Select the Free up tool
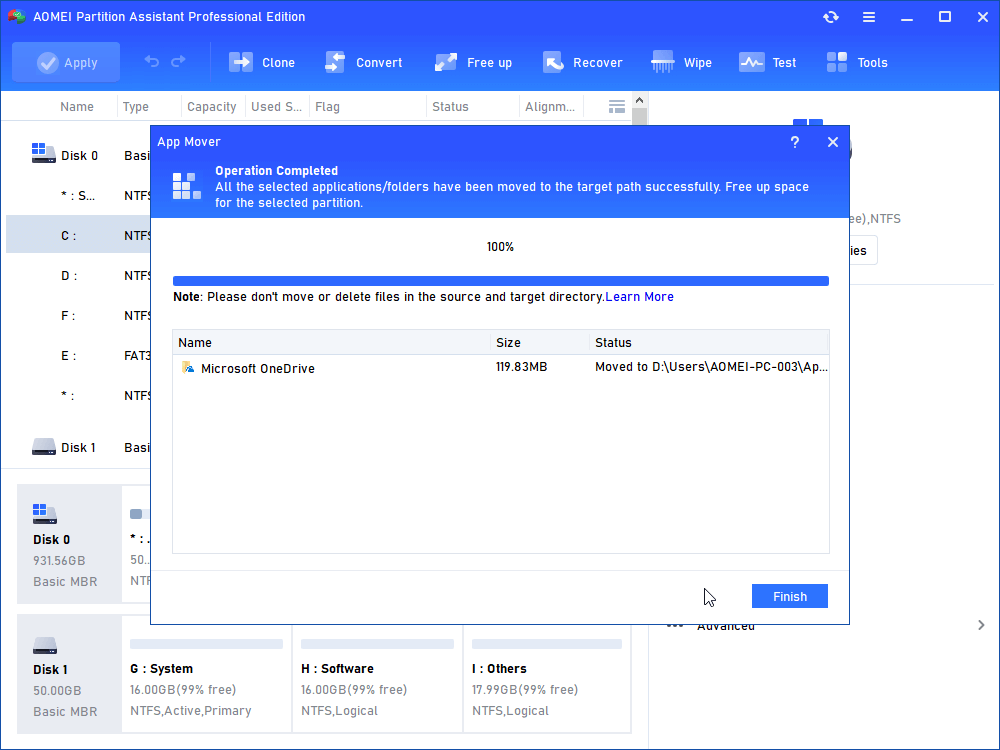The height and width of the screenshot is (750, 1000). [474, 62]
